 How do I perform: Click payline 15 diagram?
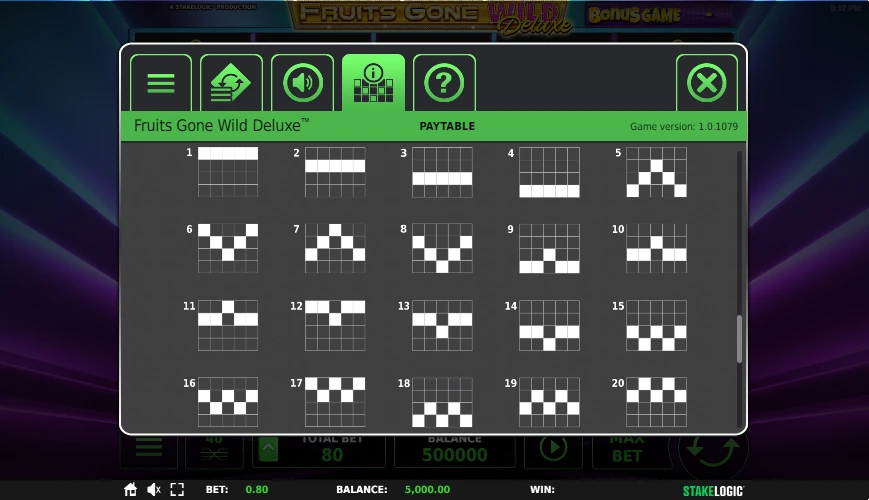point(657,325)
